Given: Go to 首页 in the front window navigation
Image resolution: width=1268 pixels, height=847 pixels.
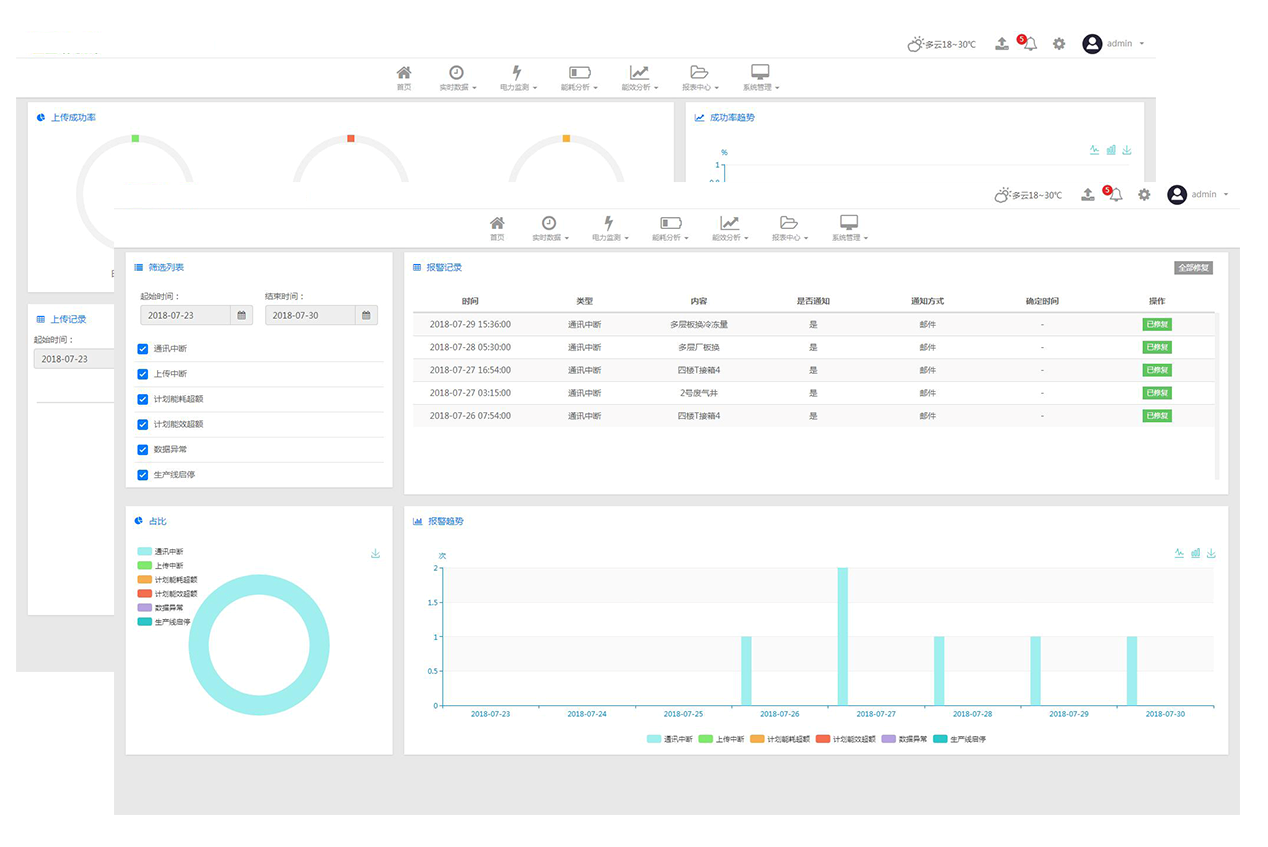Looking at the screenshot, I should point(497,228).
